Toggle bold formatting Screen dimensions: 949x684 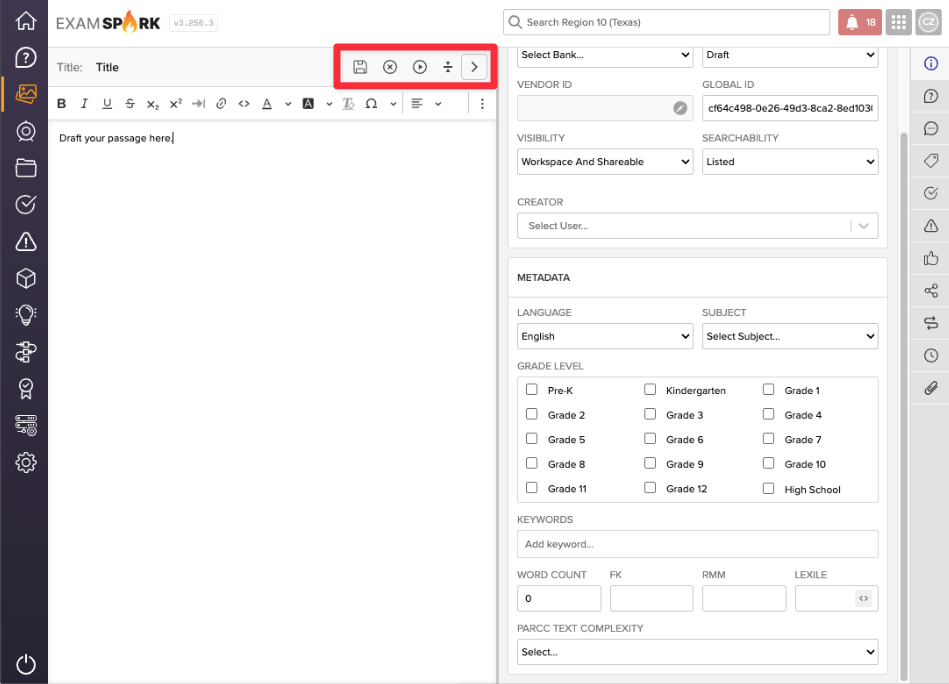click(x=61, y=104)
